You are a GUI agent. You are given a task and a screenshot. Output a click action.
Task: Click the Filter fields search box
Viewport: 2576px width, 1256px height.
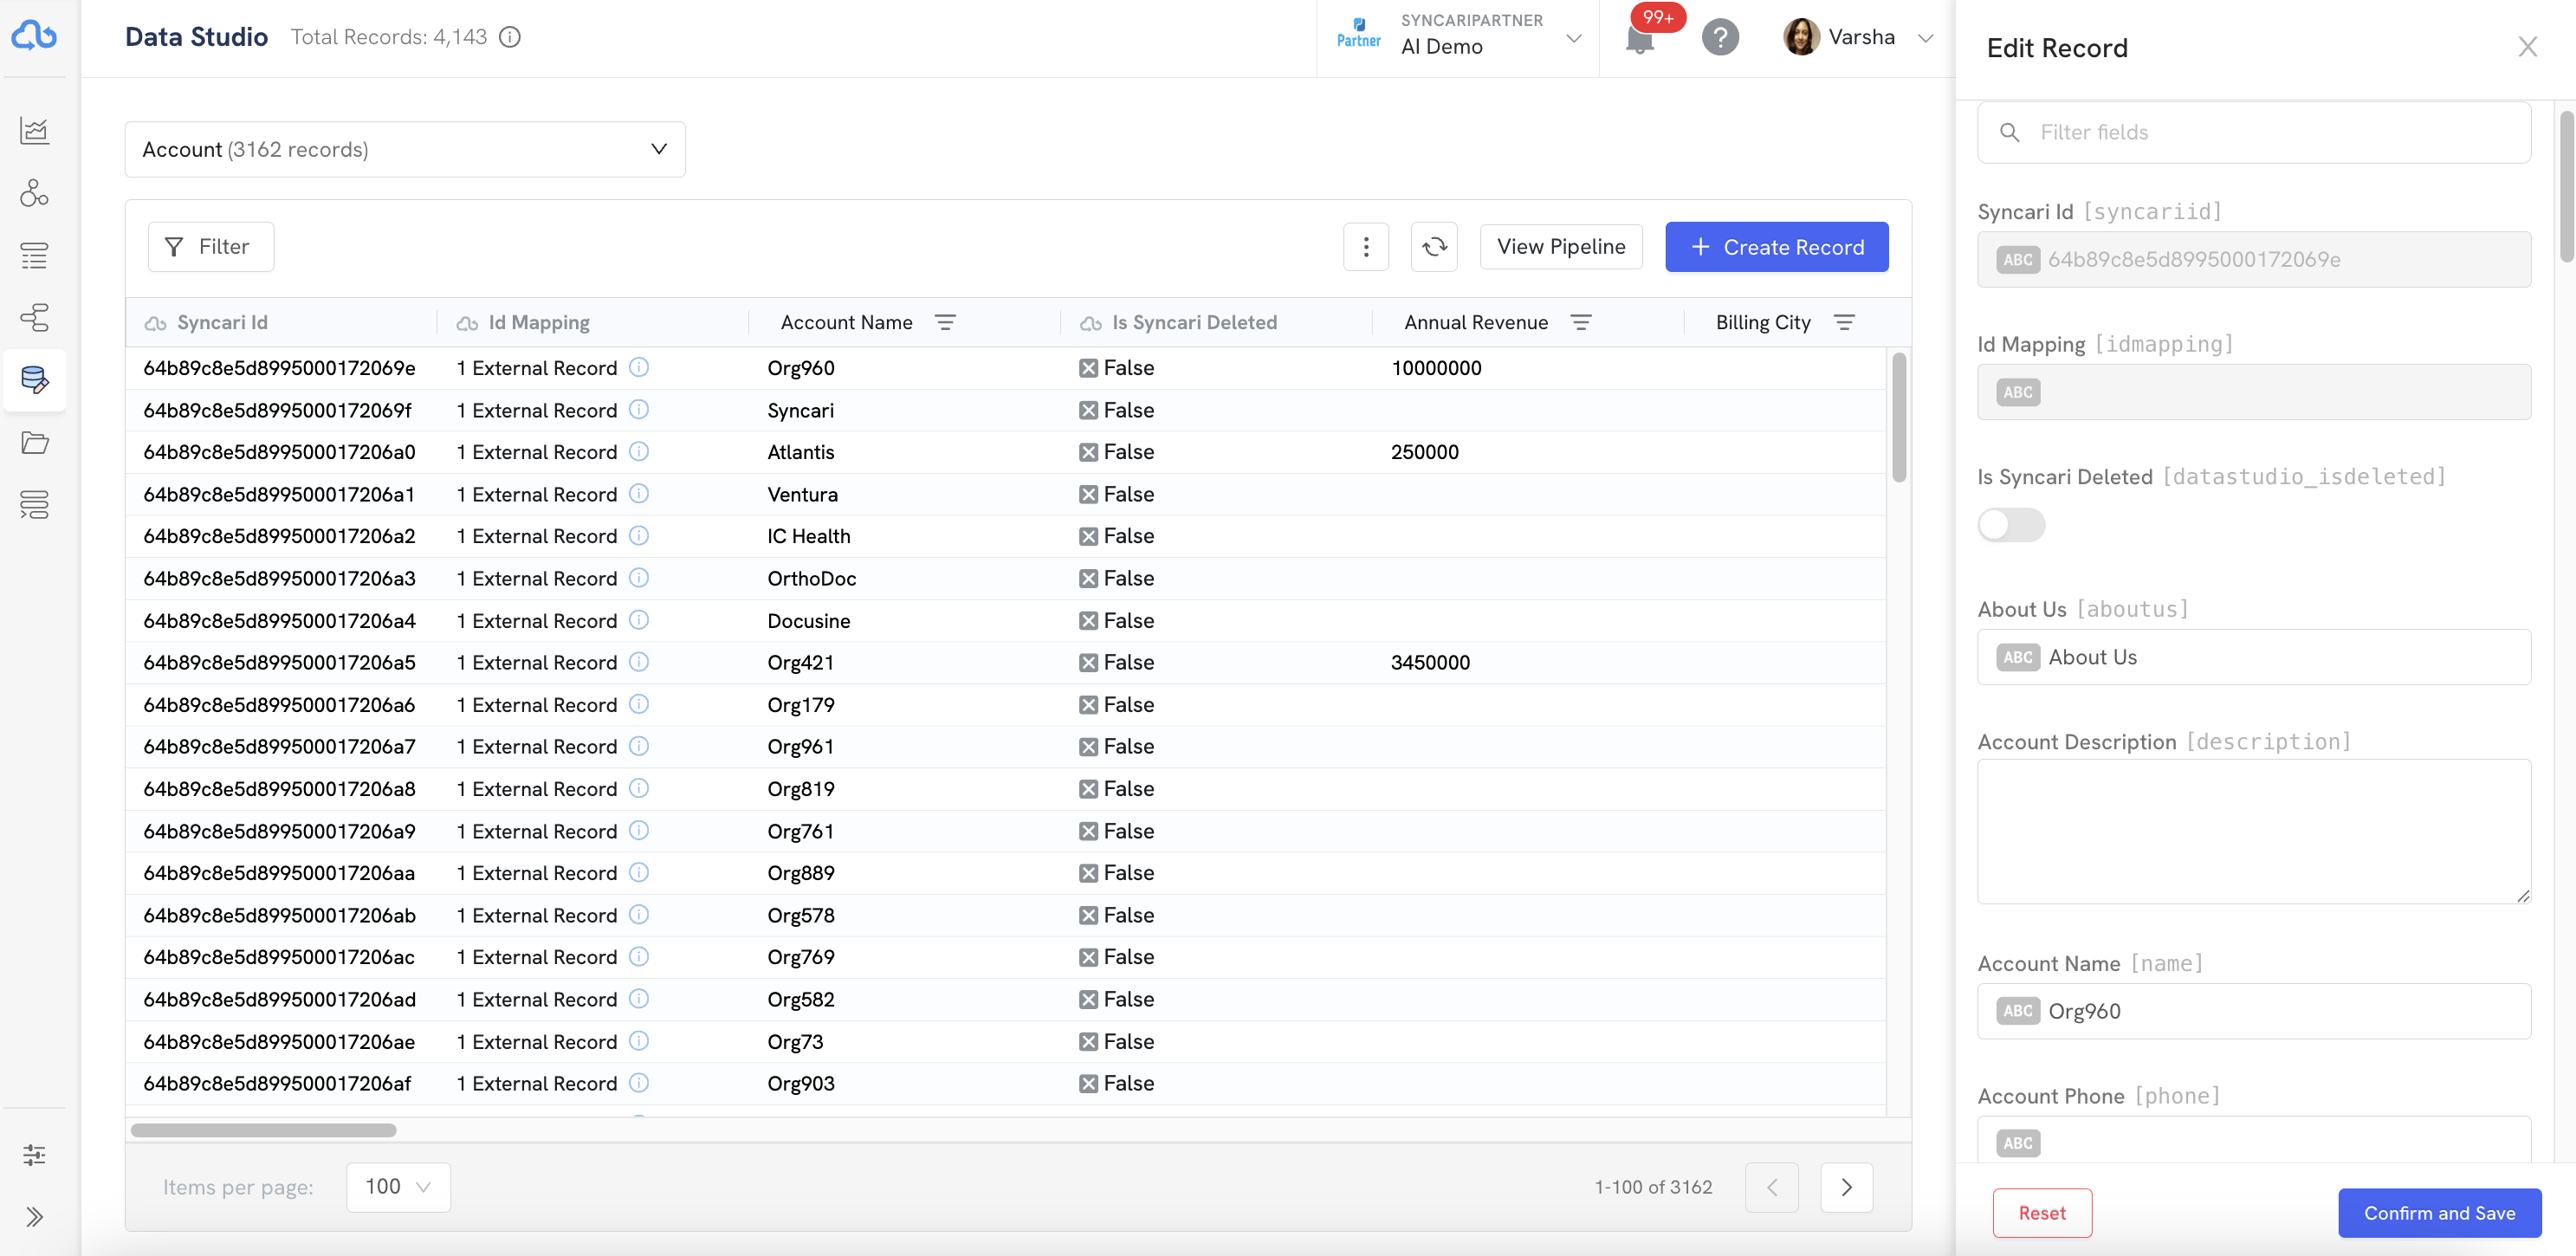pyautogui.click(x=2253, y=133)
